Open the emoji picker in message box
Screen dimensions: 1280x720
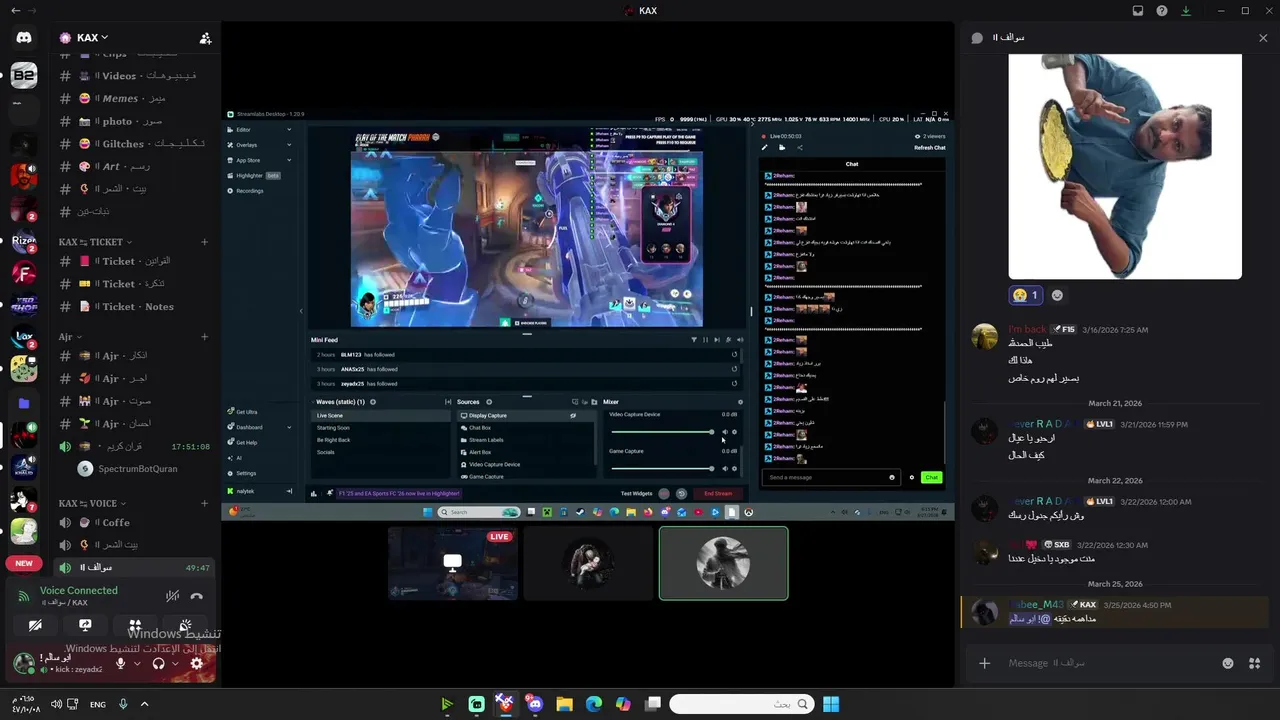click(x=1228, y=663)
